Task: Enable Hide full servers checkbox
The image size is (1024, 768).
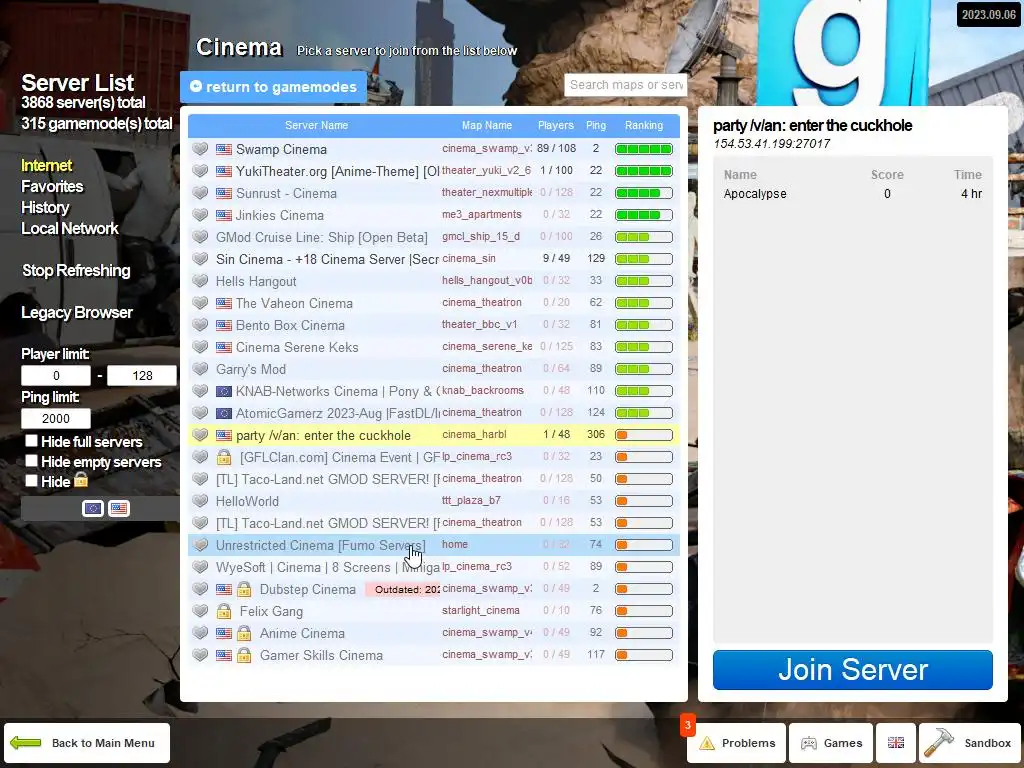Action: 31,441
